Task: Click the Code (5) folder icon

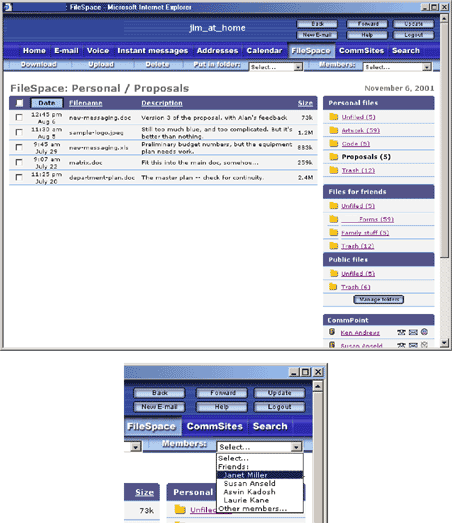Action: click(334, 143)
